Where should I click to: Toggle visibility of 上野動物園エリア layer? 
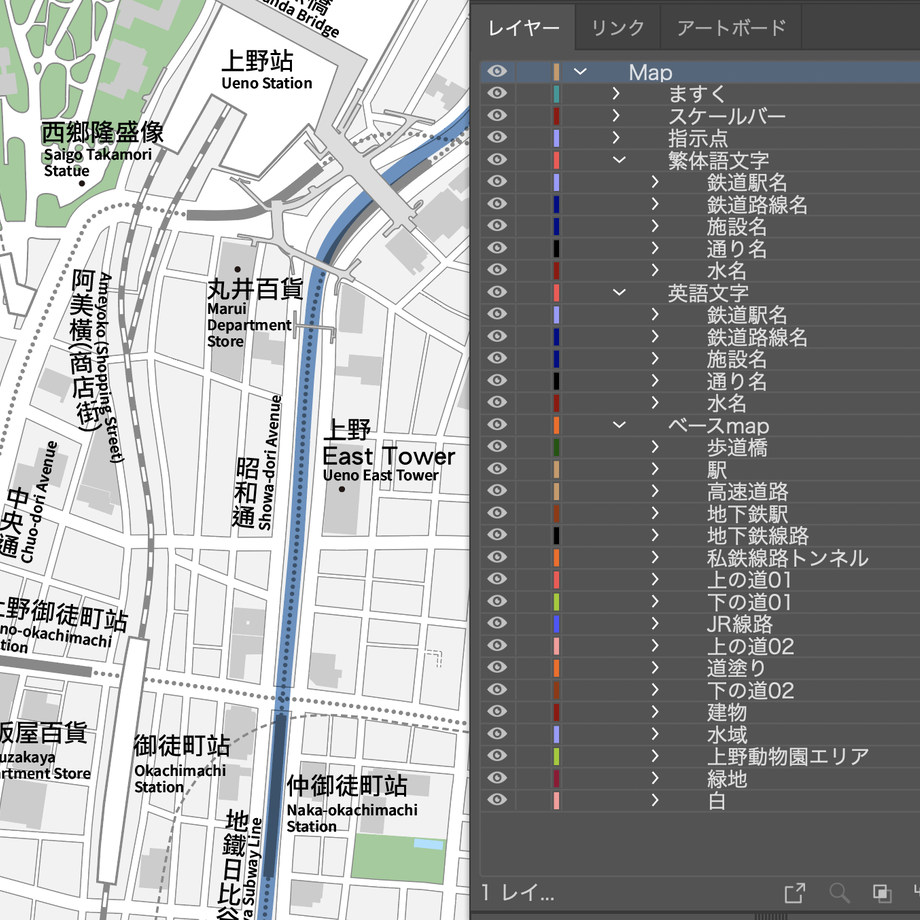coord(497,756)
